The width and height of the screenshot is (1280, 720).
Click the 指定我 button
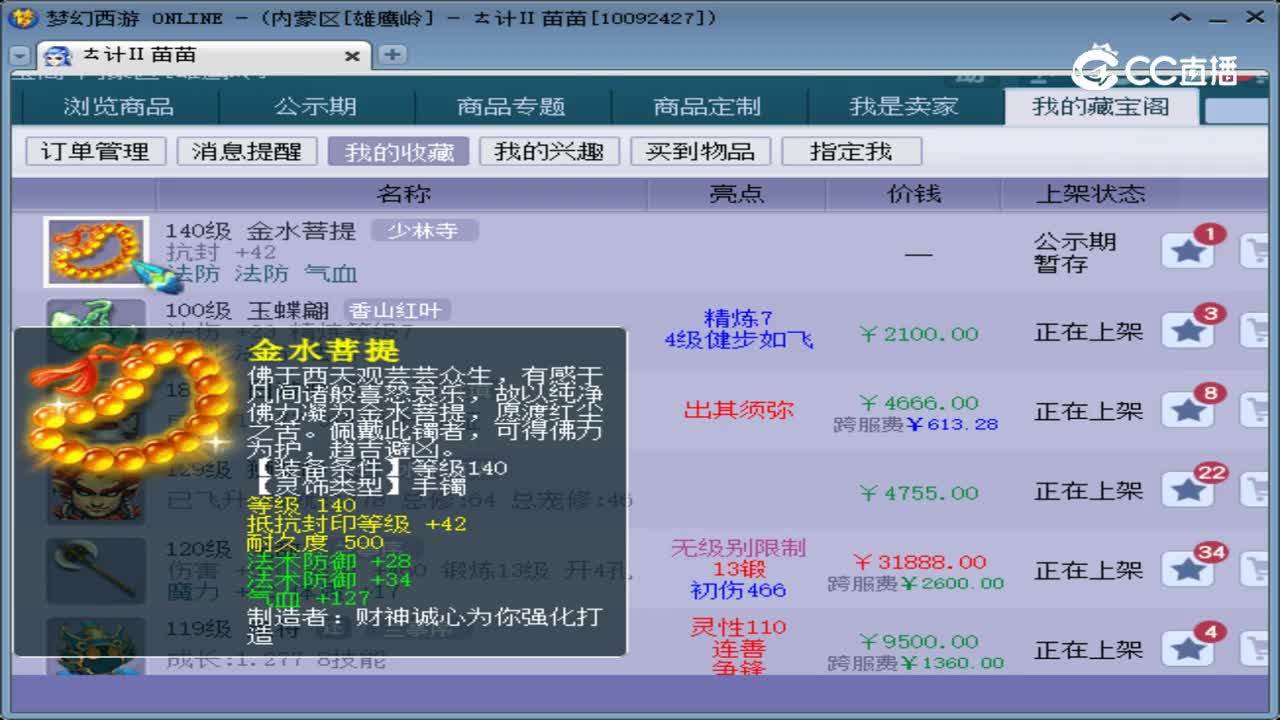click(851, 151)
